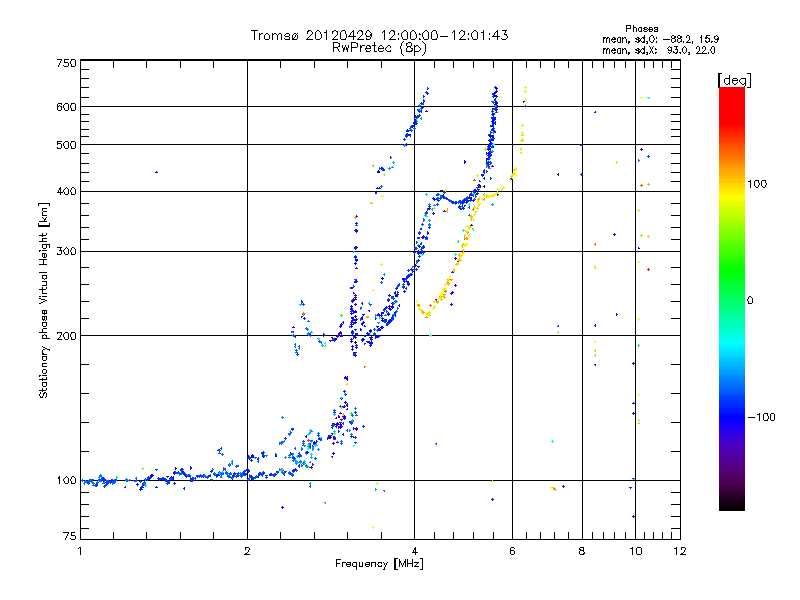Click the x-axis tick label "12"
This screenshot has width=800, height=600.
pos(680,551)
